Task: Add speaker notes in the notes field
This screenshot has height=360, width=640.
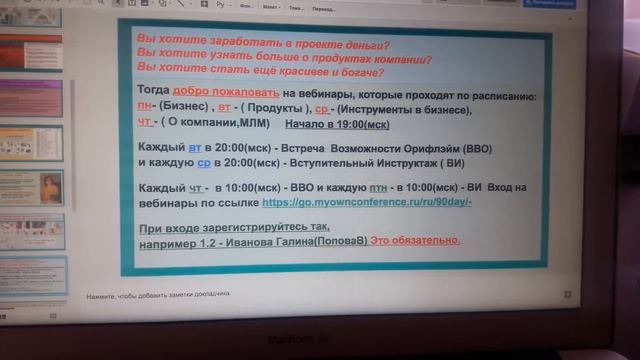Action: [158, 295]
